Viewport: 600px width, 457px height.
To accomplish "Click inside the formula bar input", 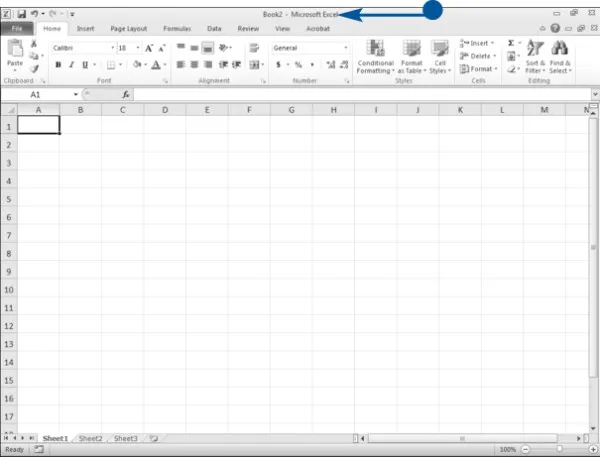I will tap(360, 94).
